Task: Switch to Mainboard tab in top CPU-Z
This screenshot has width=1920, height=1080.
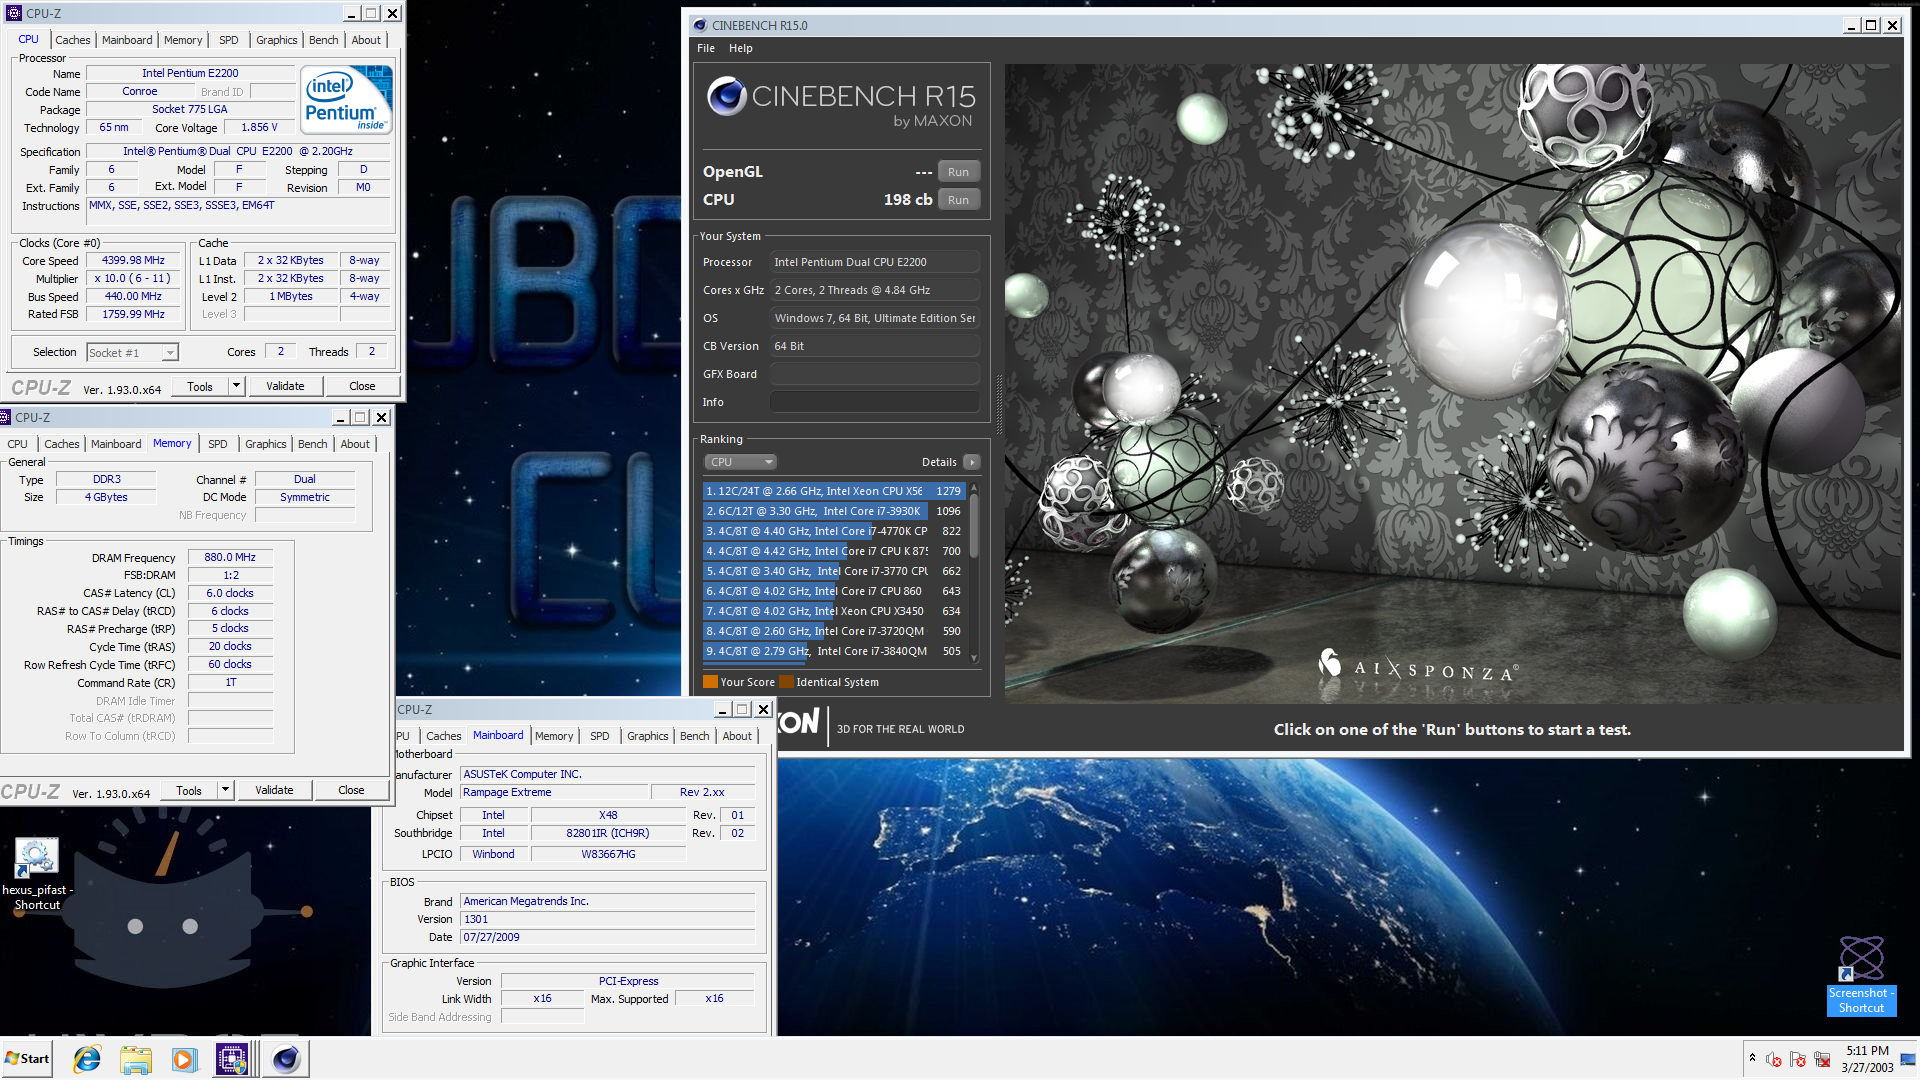Action: (x=127, y=40)
